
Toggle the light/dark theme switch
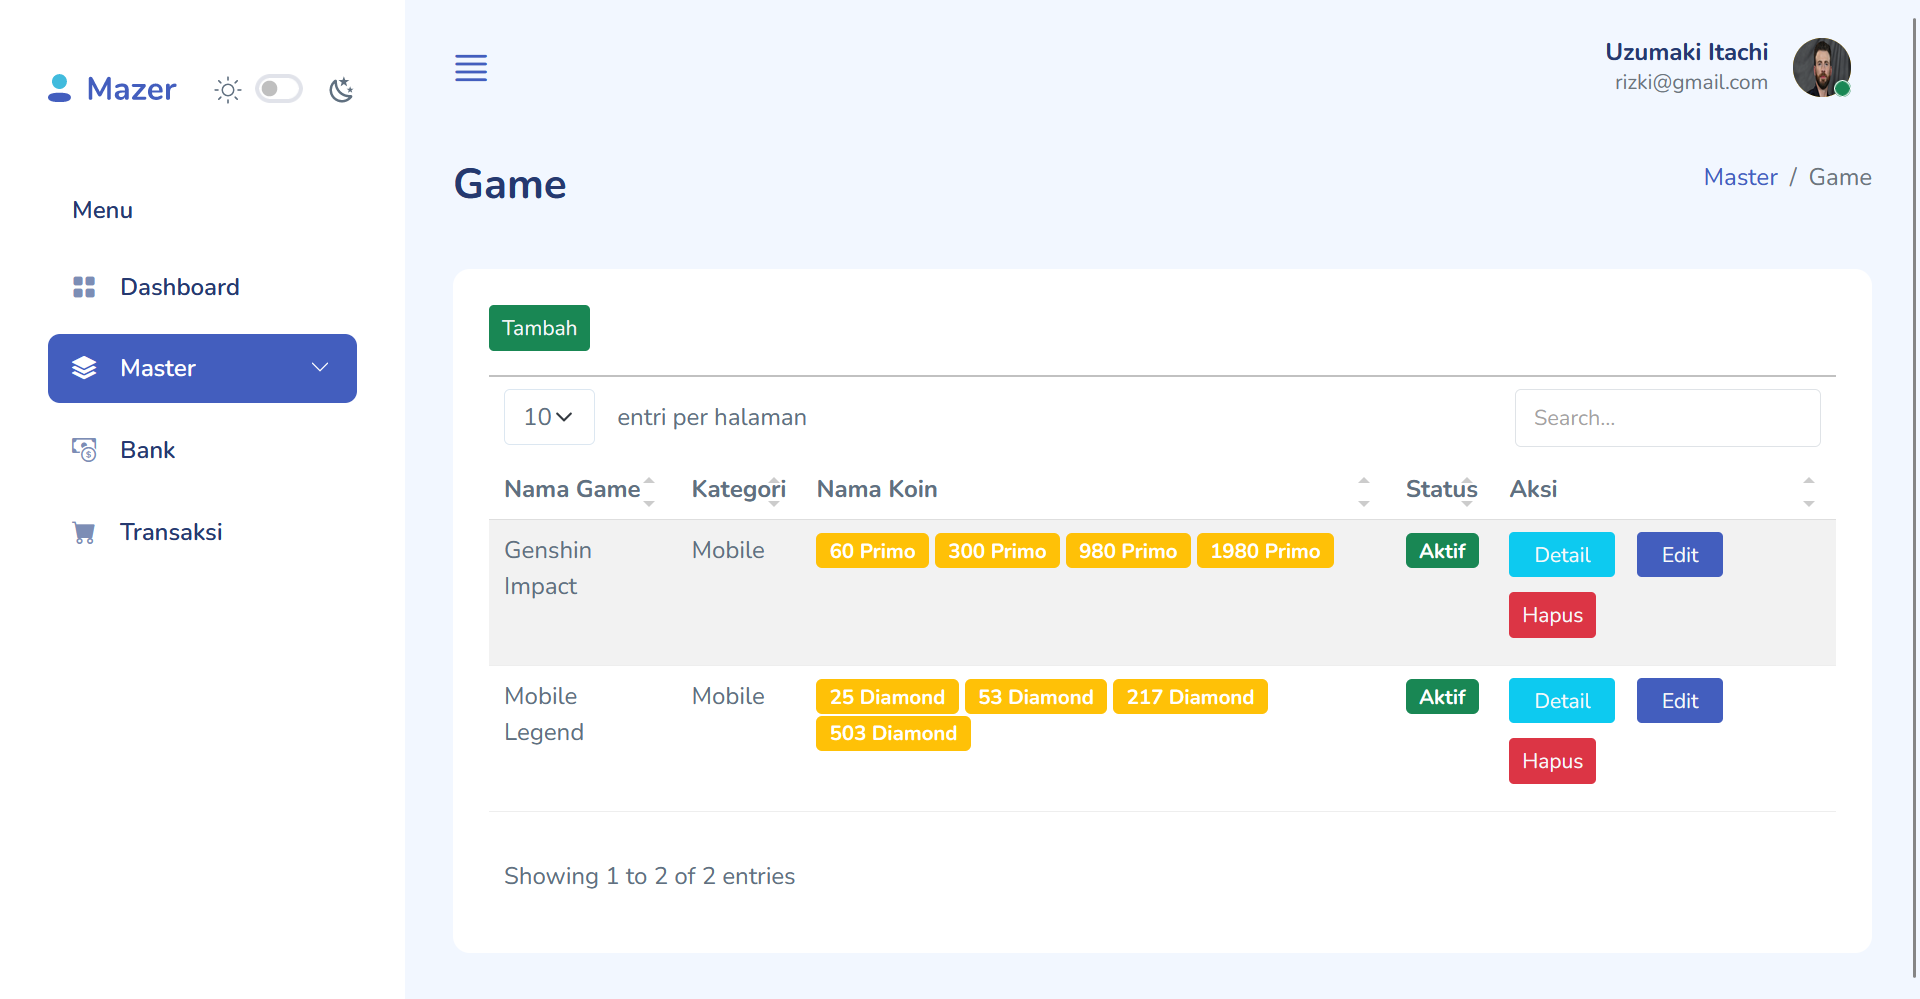[x=279, y=89]
